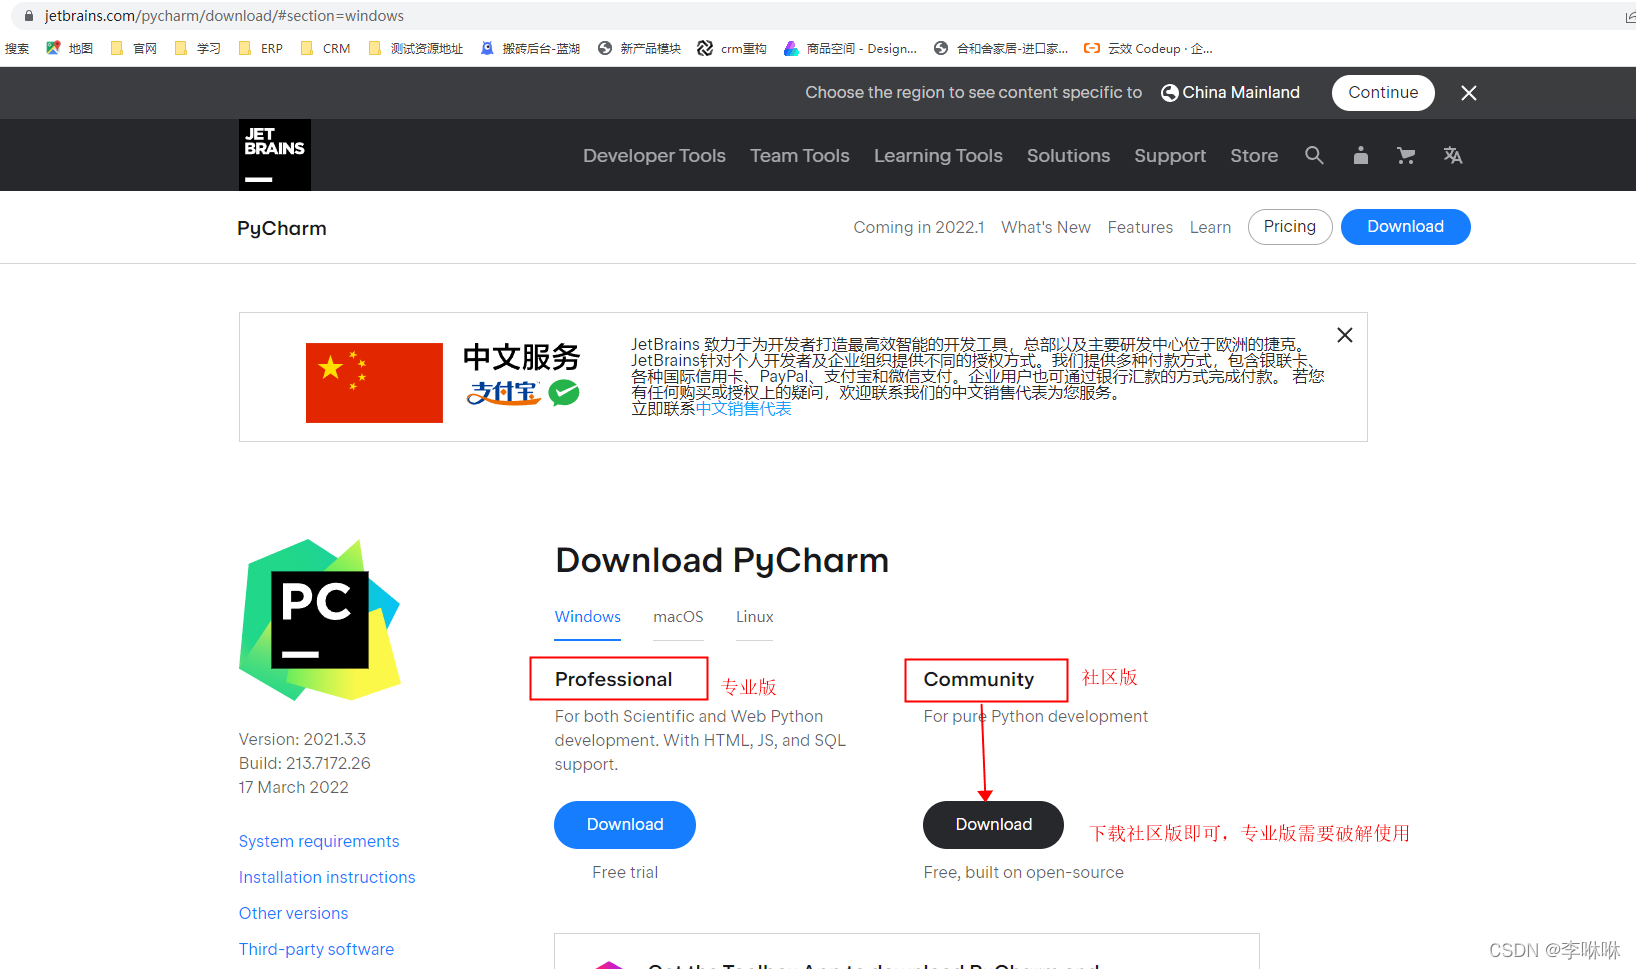Open the What's New link
Viewport: 1636px width, 969px height.
pos(1046,228)
